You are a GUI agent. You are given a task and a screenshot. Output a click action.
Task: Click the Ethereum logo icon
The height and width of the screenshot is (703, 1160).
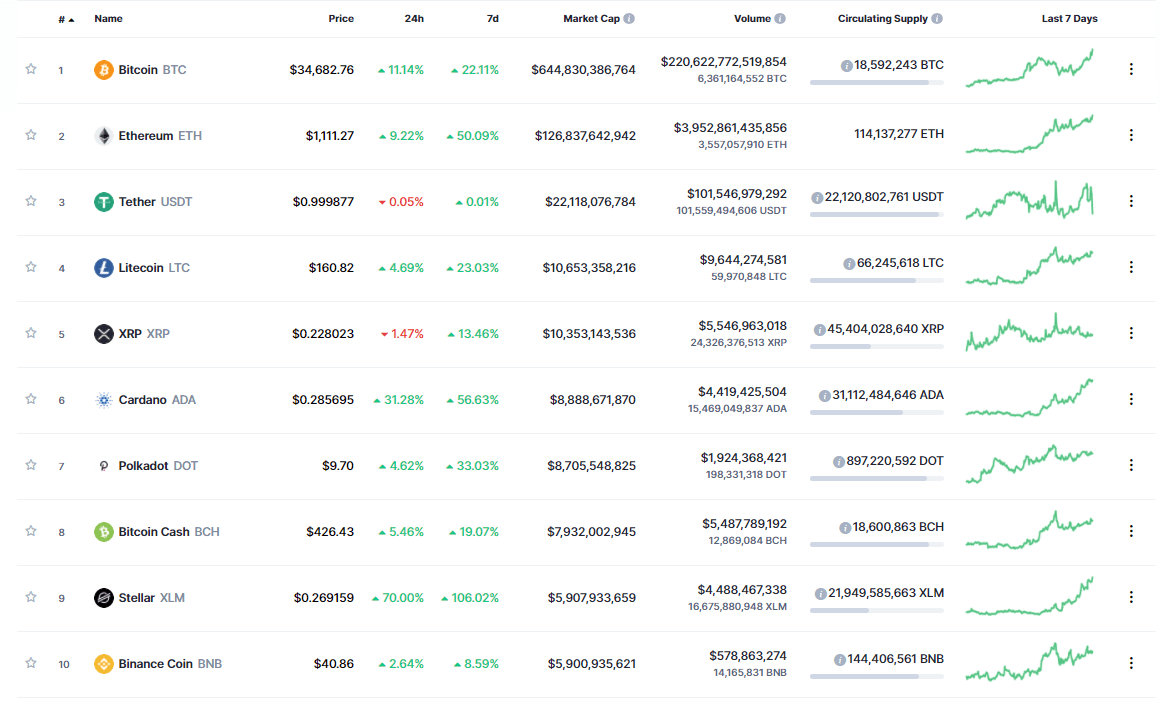pyautogui.click(x=104, y=136)
